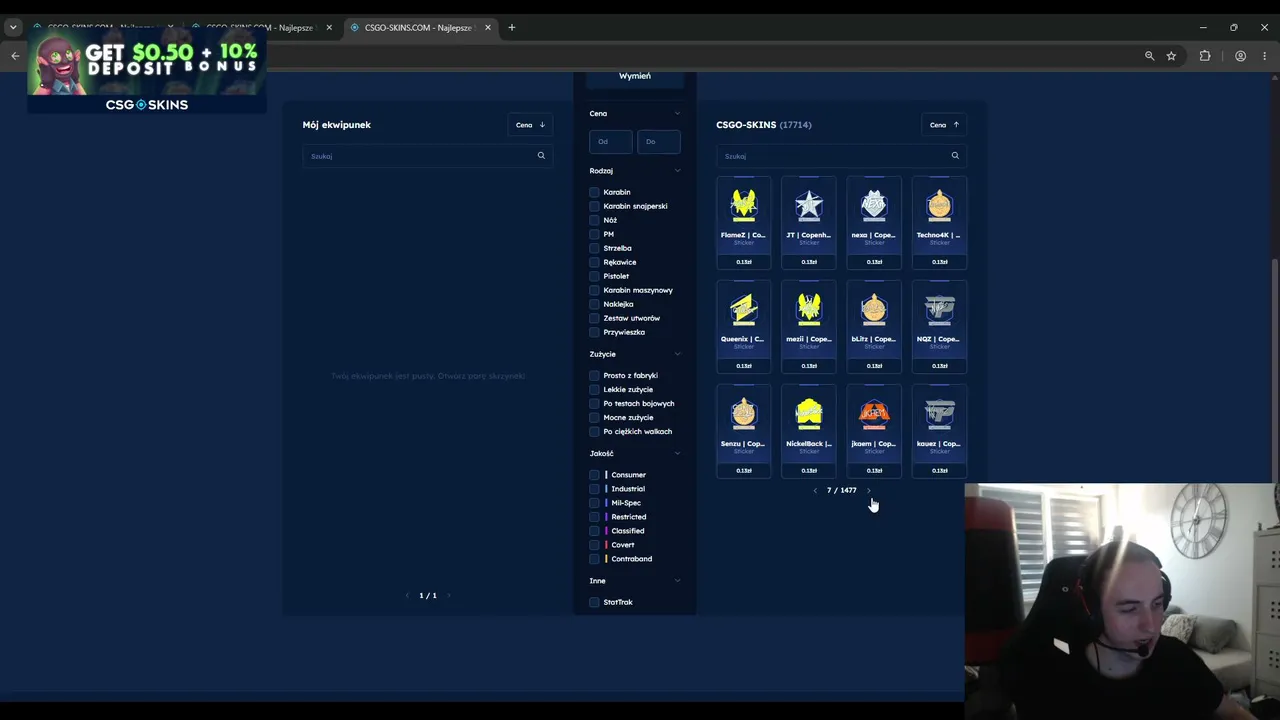The width and height of the screenshot is (1280, 720).
Task: Focus the Szukaj field in CSGO-SKINS panel
Action: [x=842, y=156]
